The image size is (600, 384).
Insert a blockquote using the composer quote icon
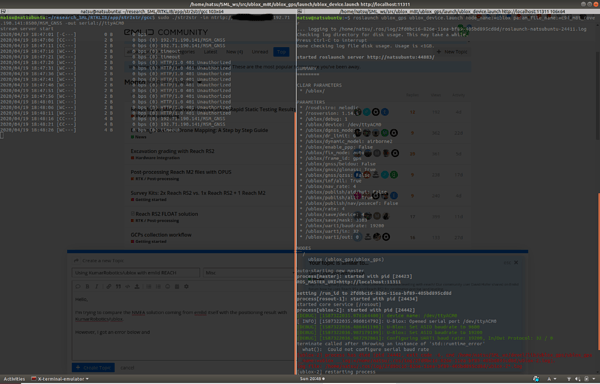[118, 286]
